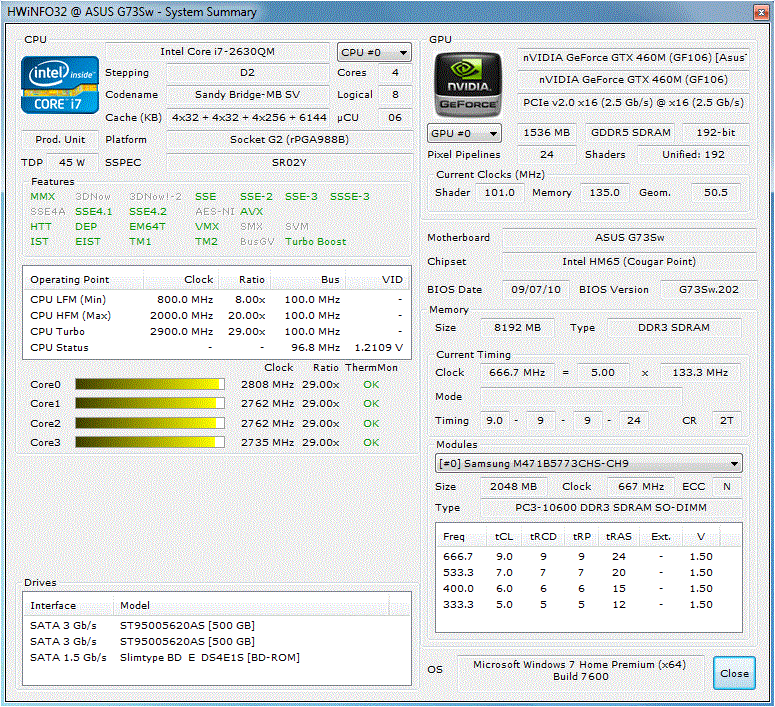Click the Turbo Boost feature label
The width and height of the screenshot is (775, 707).
click(315, 241)
